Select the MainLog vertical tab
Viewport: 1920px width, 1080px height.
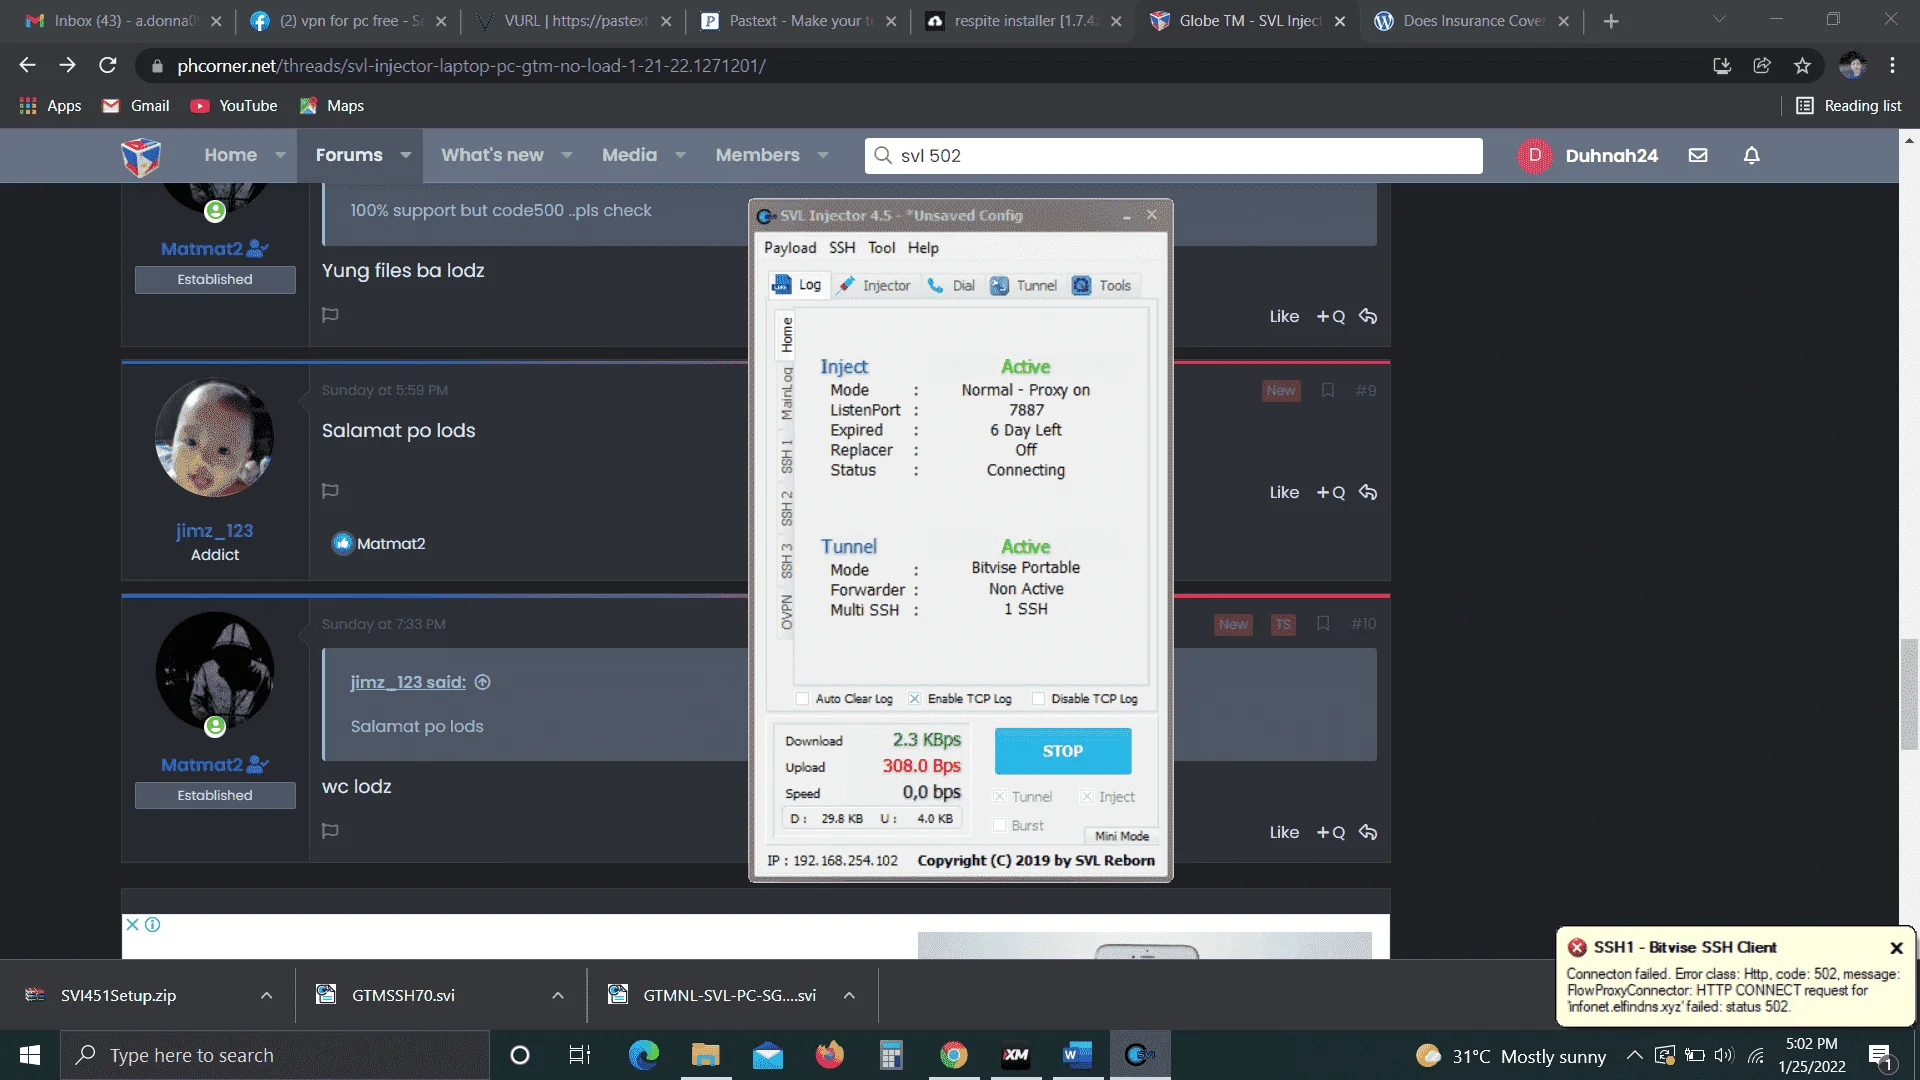coord(787,393)
